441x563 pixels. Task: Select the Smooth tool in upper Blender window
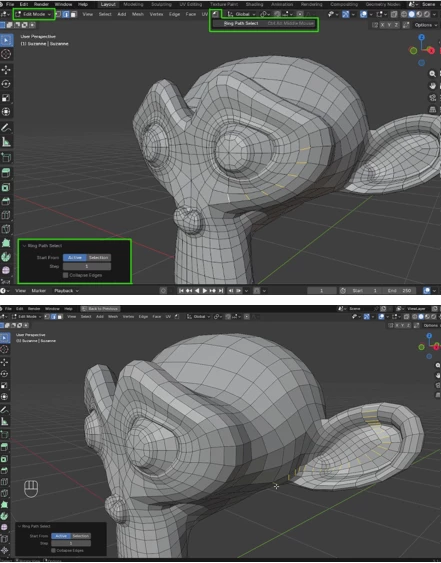pyautogui.click(x=6, y=270)
